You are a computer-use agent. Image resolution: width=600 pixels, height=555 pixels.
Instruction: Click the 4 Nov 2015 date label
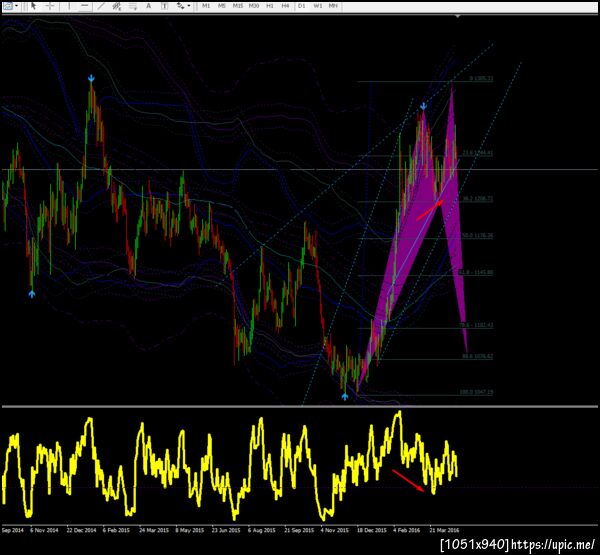[x=334, y=530]
